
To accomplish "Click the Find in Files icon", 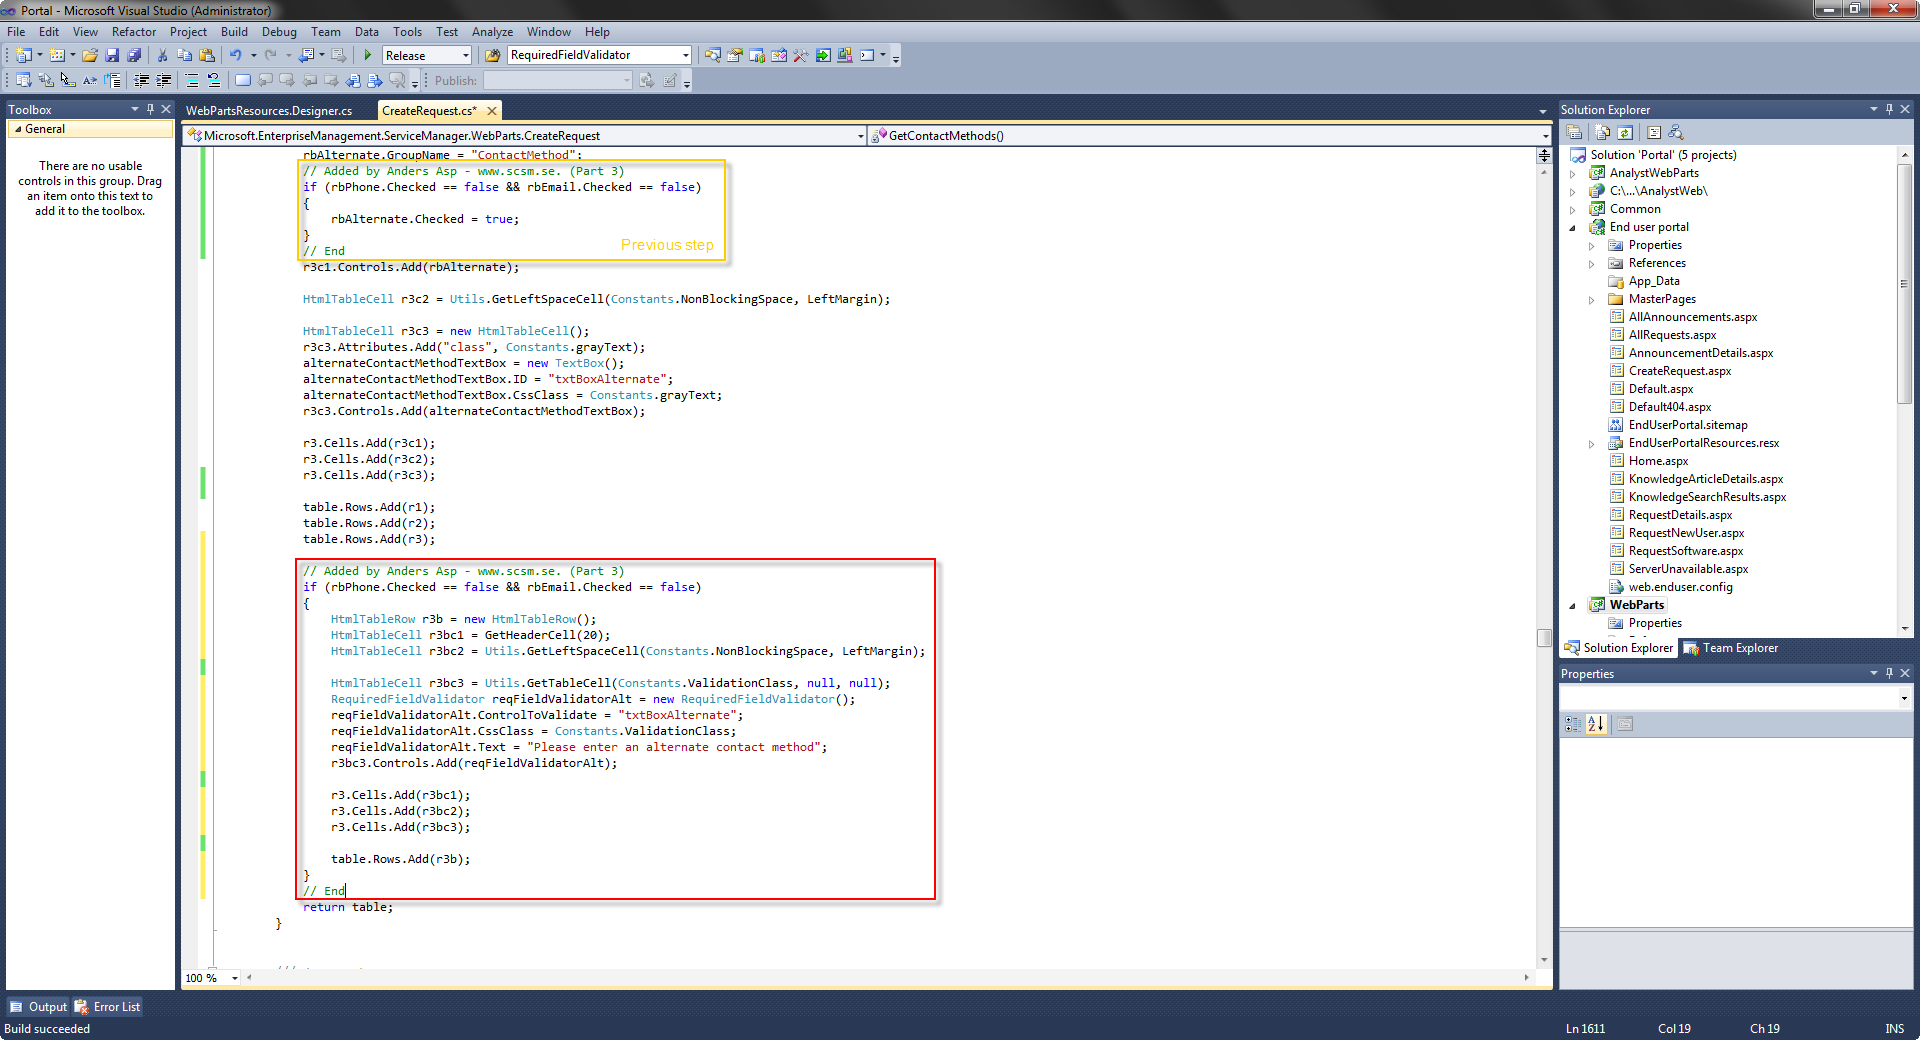I will [x=492, y=55].
